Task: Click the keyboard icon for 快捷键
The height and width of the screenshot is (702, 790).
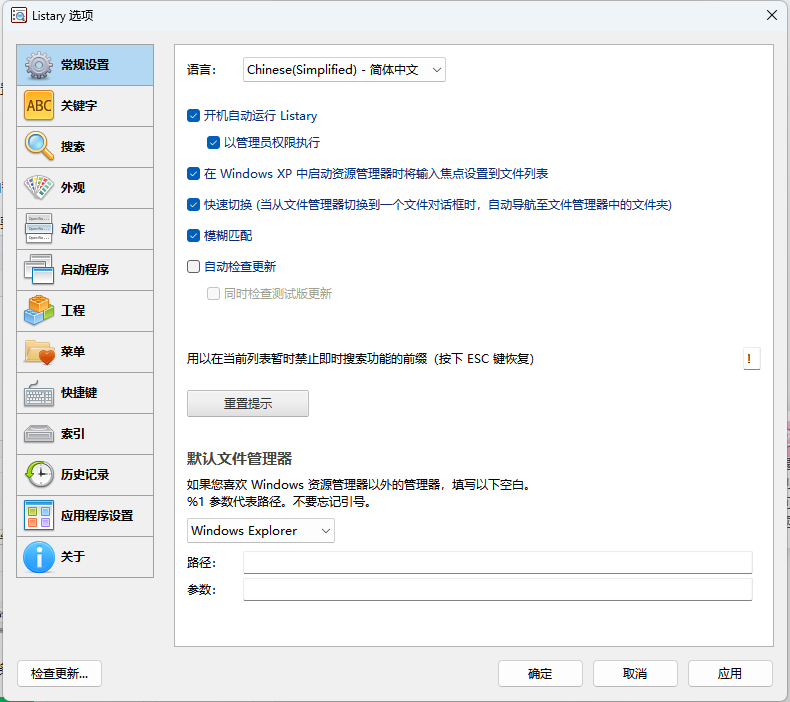Action: pyautogui.click(x=39, y=393)
